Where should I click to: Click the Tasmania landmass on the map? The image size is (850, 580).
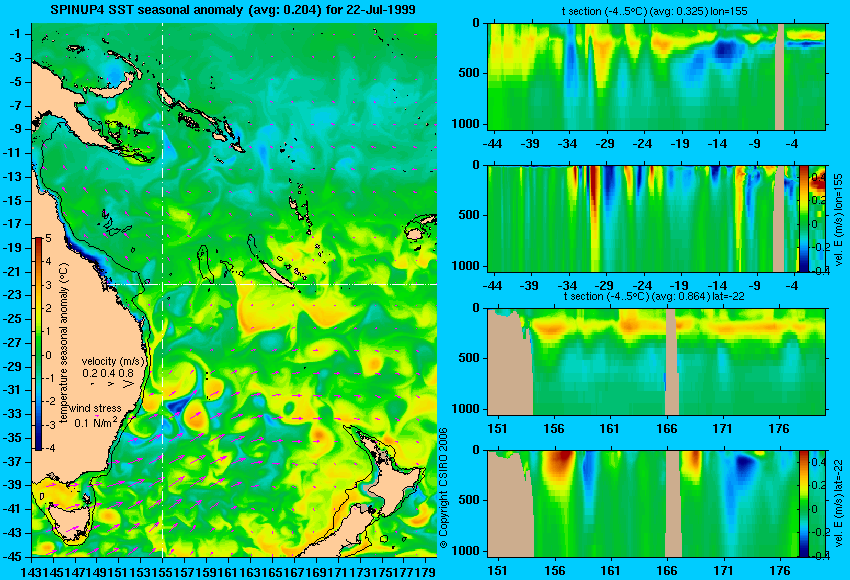pyautogui.click(x=70, y=518)
